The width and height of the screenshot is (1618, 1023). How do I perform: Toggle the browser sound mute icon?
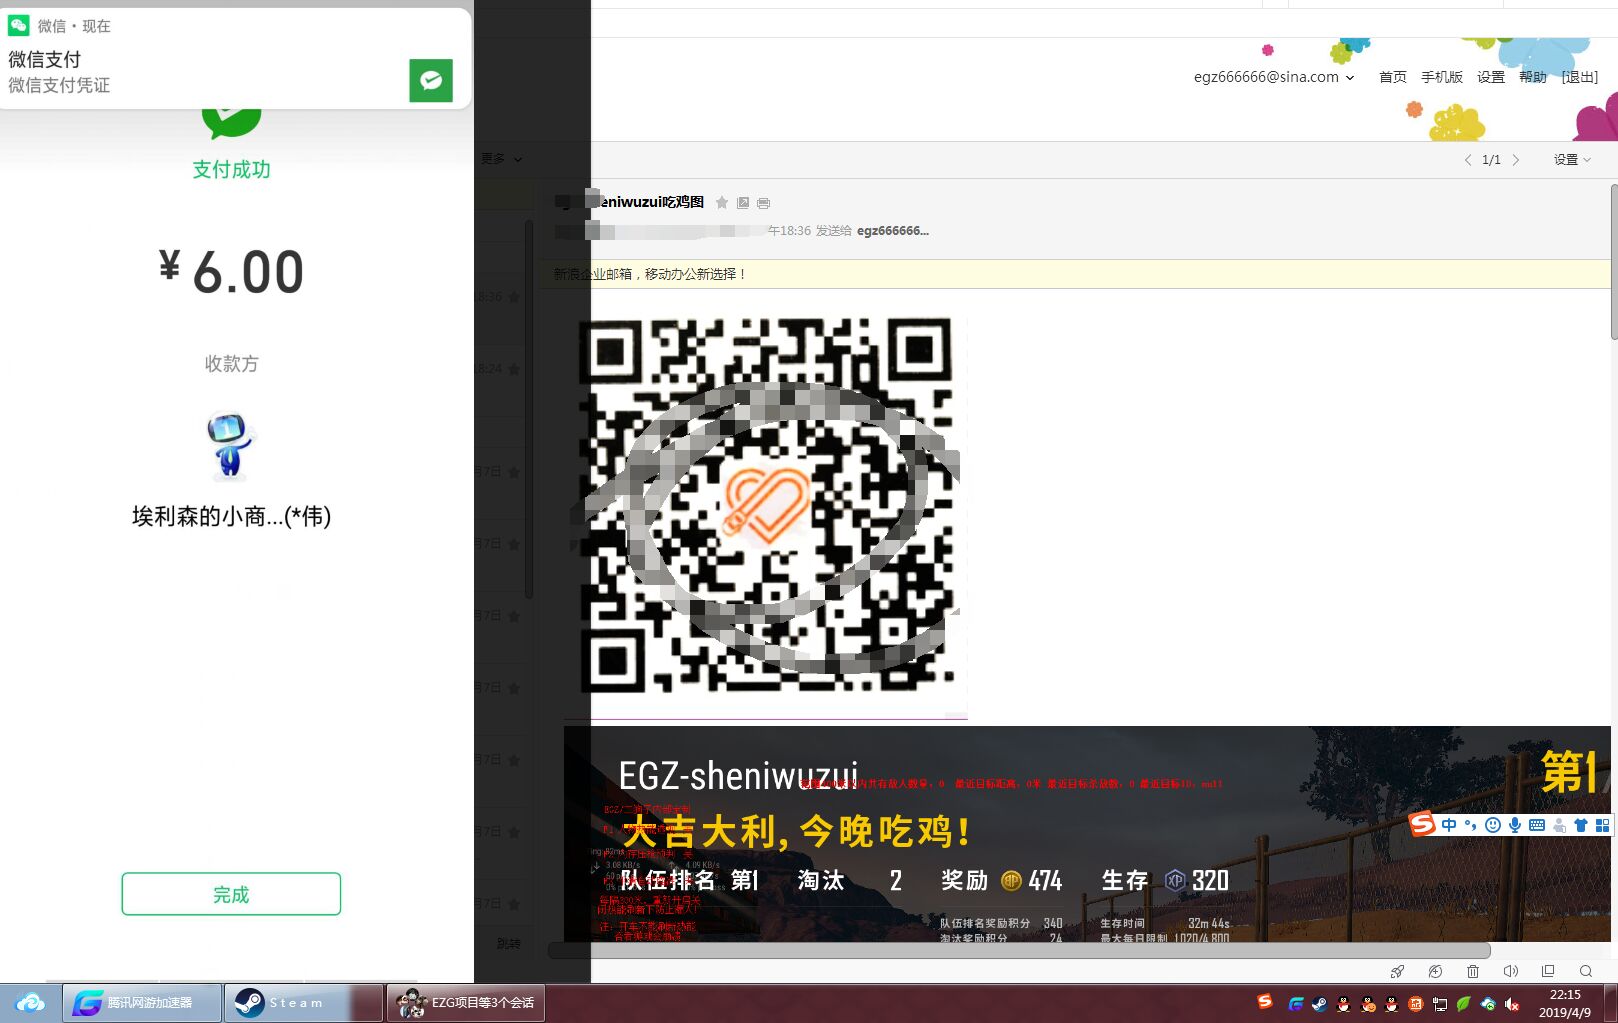click(x=1510, y=971)
